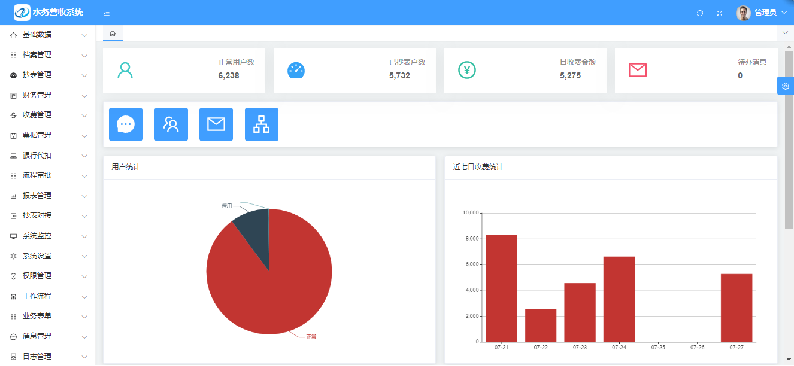Open the 权限管理 sidebar menu item
Image resolution: width=794 pixels, height=366 pixels.
(x=49, y=276)
